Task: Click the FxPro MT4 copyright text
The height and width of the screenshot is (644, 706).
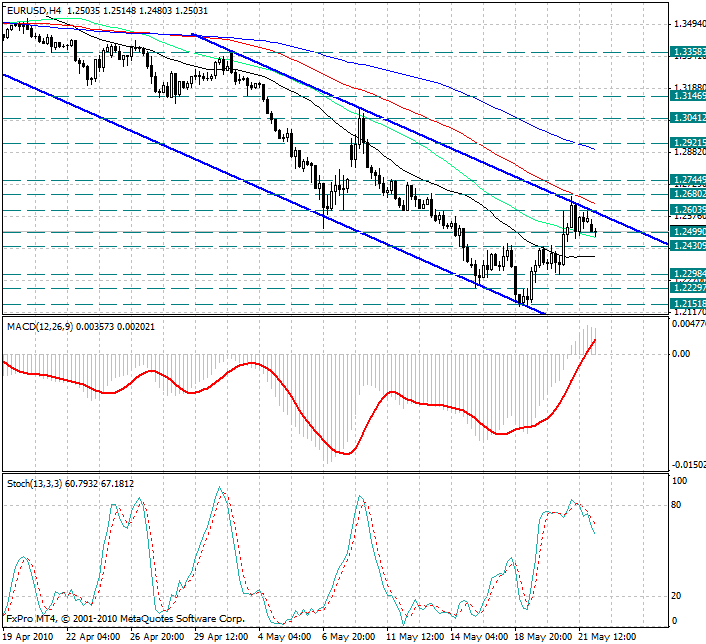Action: (126, 619)
